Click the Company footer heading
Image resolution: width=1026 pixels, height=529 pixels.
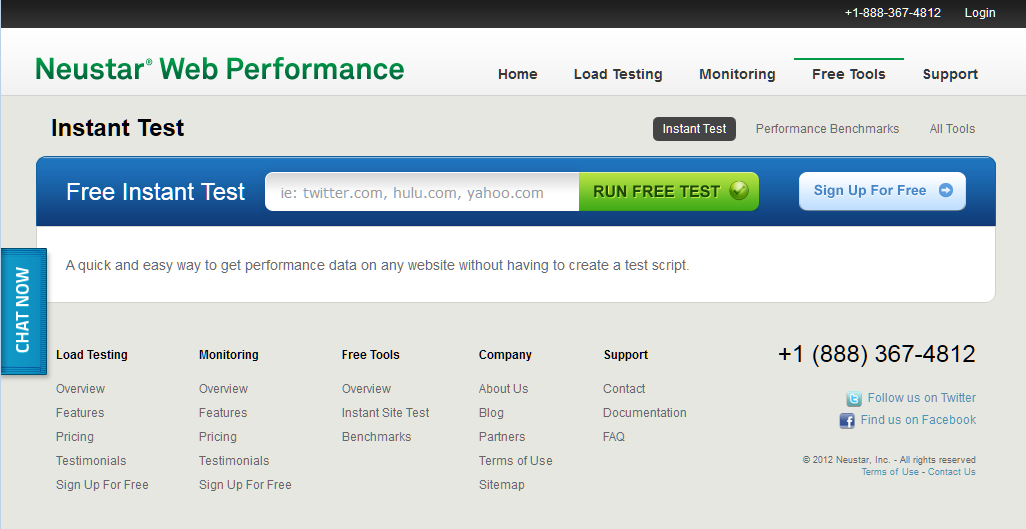[x=505, y=355]
